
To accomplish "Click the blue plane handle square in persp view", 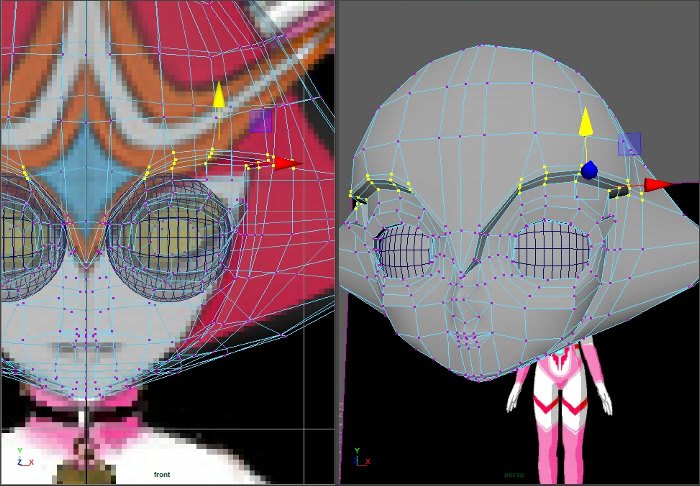I will (x=629, y=144).
